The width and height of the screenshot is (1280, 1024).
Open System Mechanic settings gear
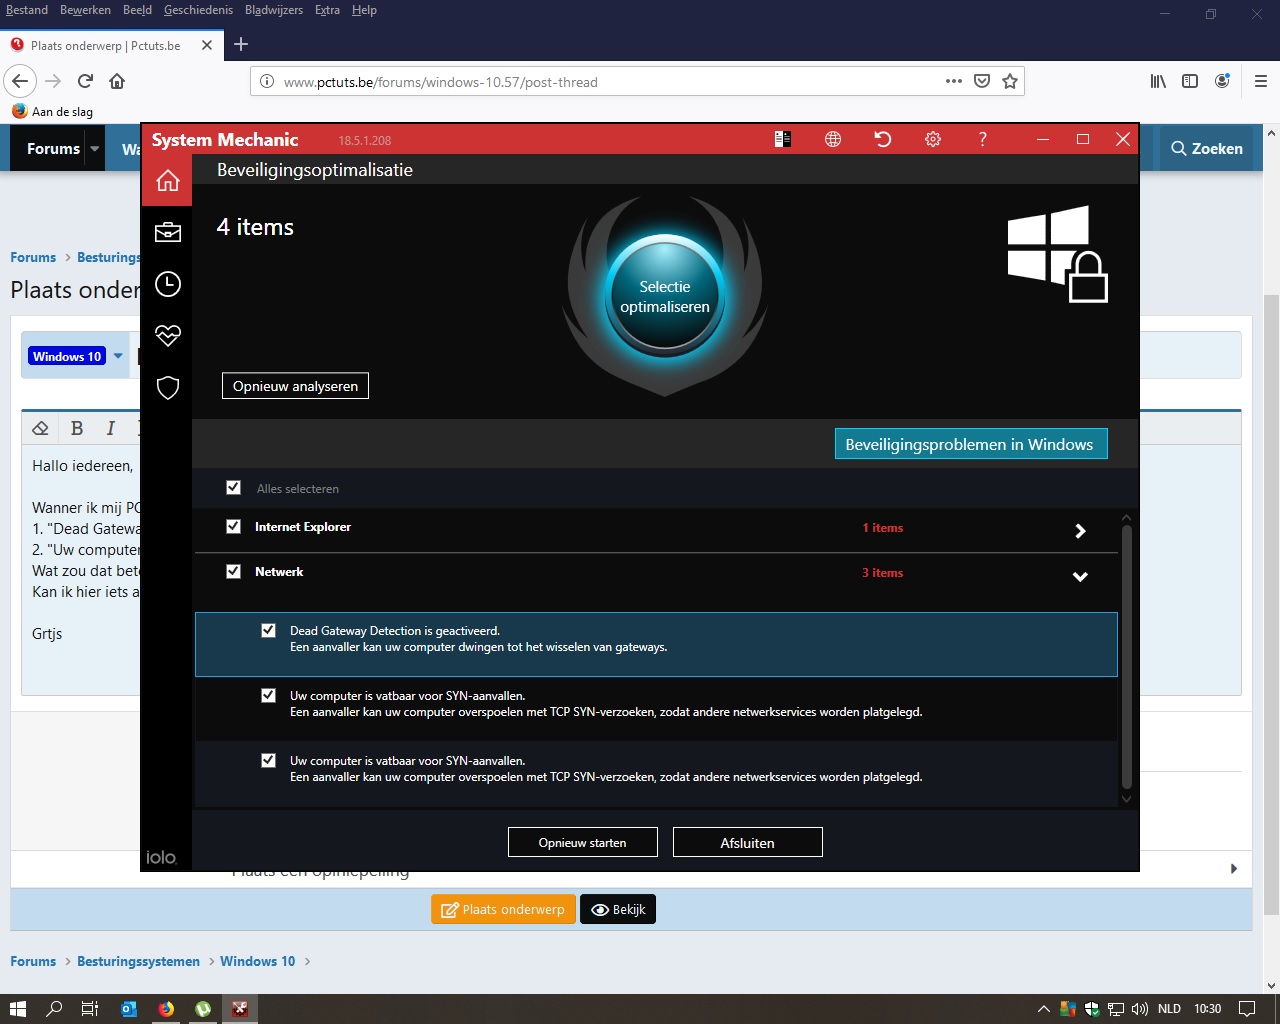tap(932, 140)
